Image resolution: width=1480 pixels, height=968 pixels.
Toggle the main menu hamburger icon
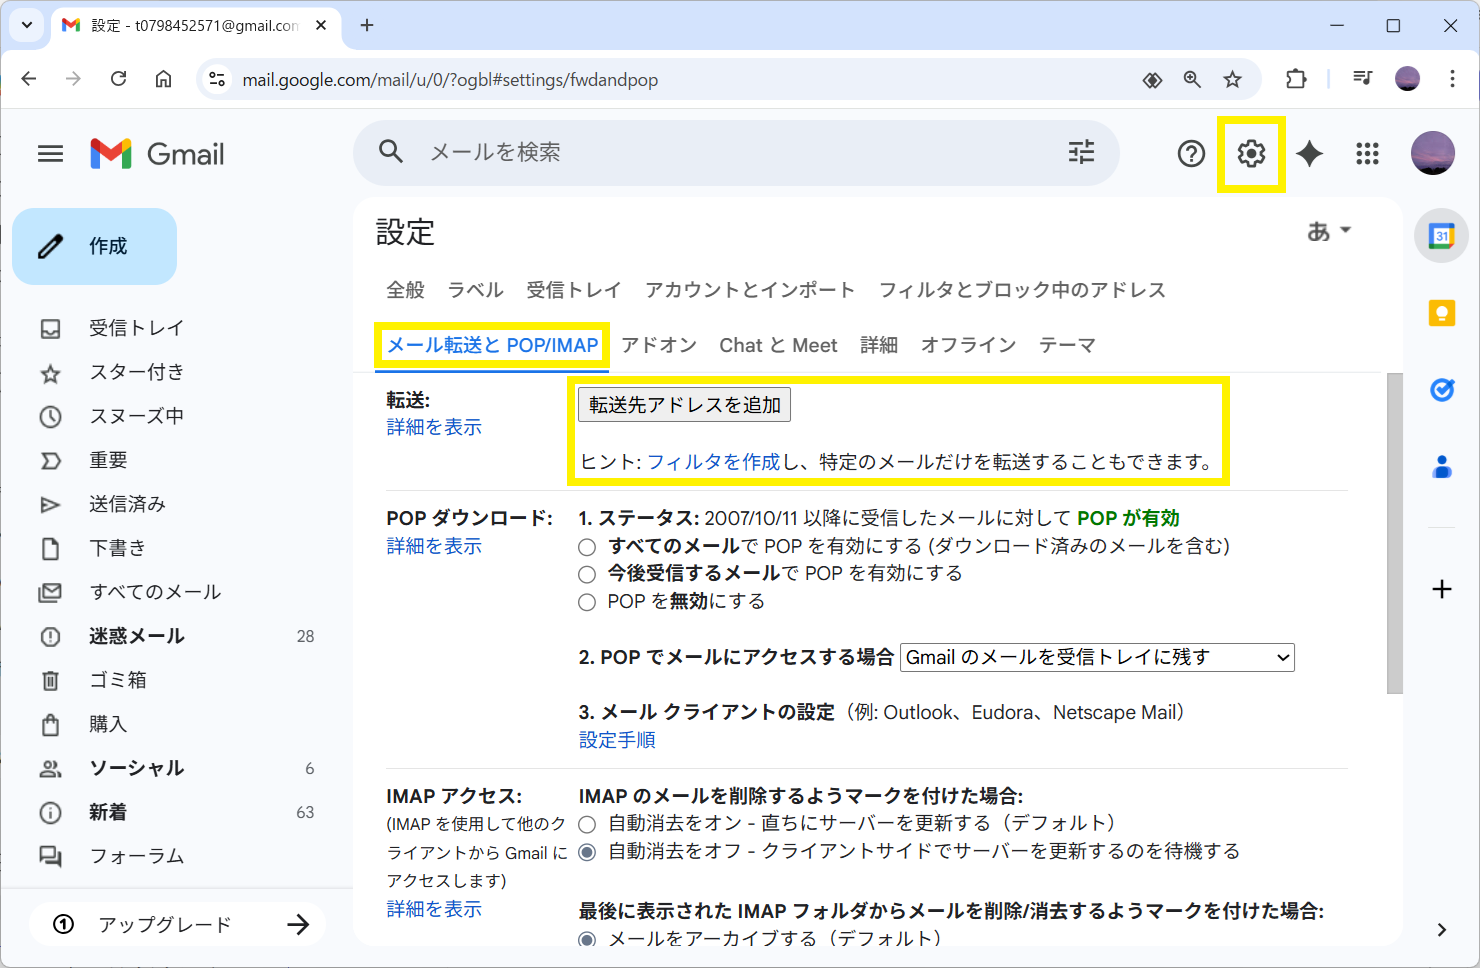[x=50, y=154]
